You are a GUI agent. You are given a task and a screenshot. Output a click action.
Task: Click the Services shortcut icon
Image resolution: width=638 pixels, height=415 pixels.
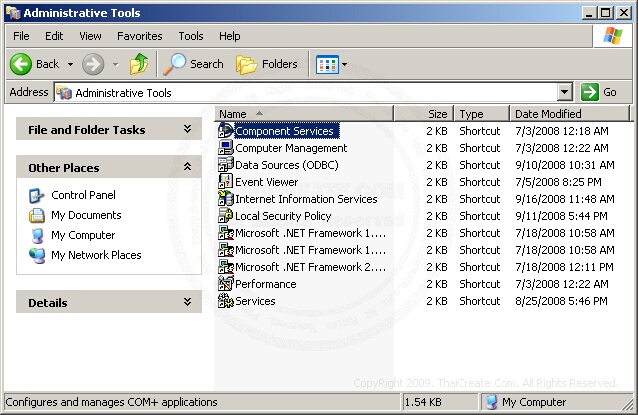coord(226,301)
